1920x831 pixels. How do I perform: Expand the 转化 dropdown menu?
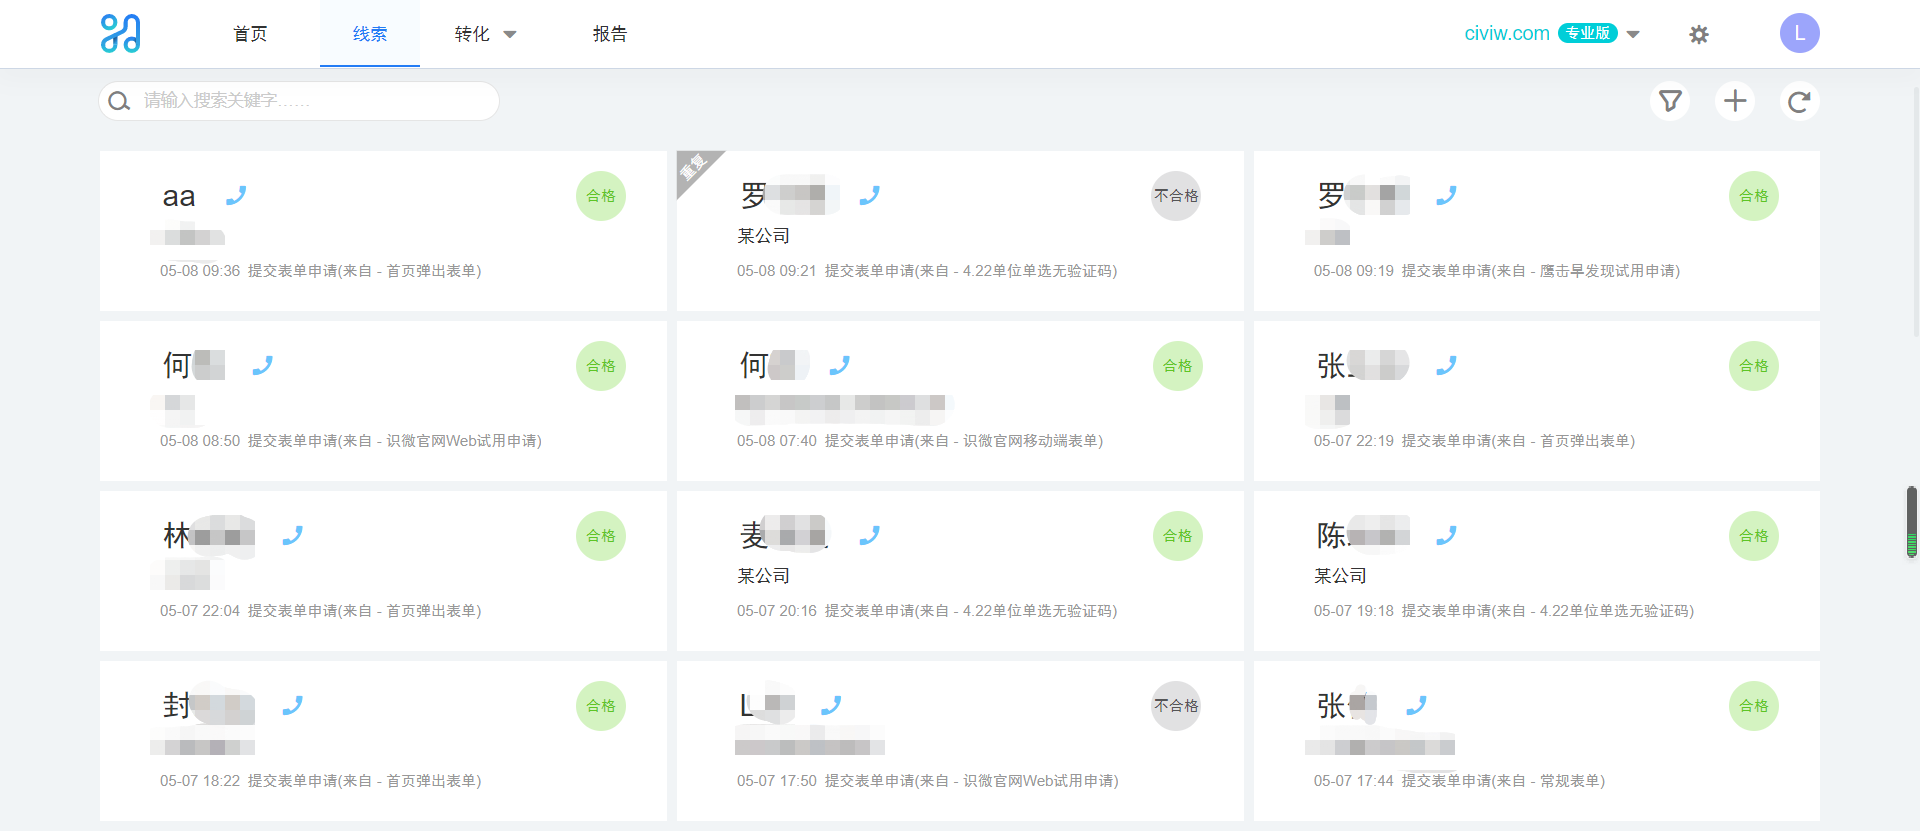[x=485, y=34]
